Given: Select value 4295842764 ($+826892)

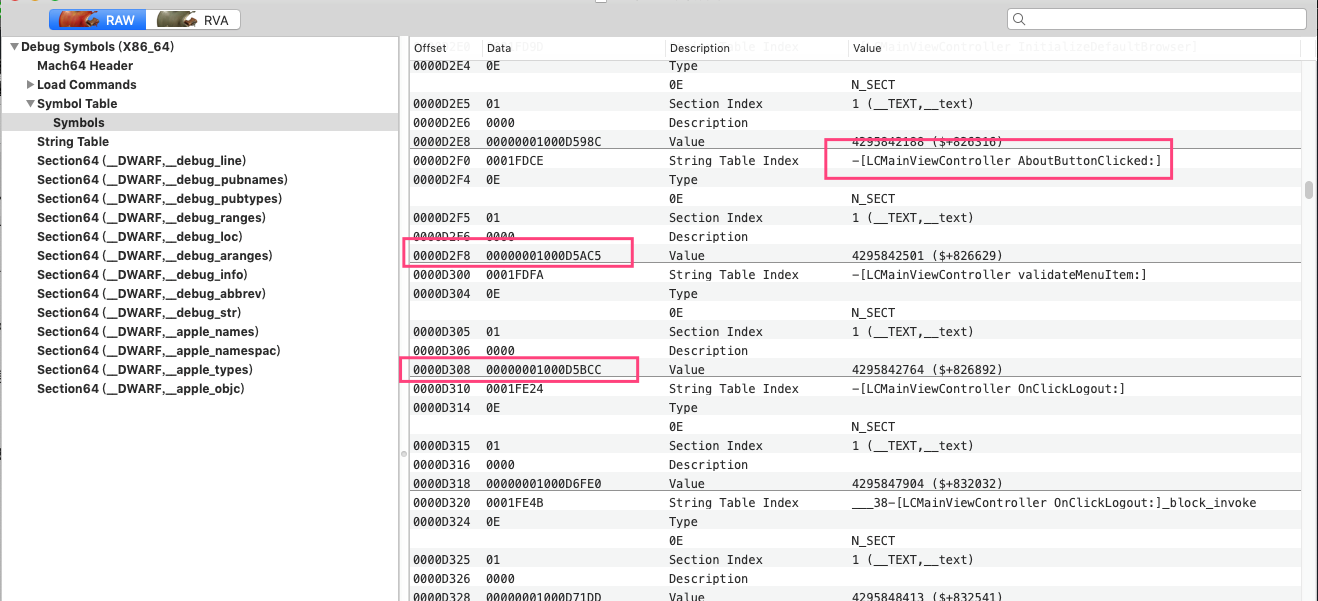Looking at the screenshot, I should click(x=927, y=370).
